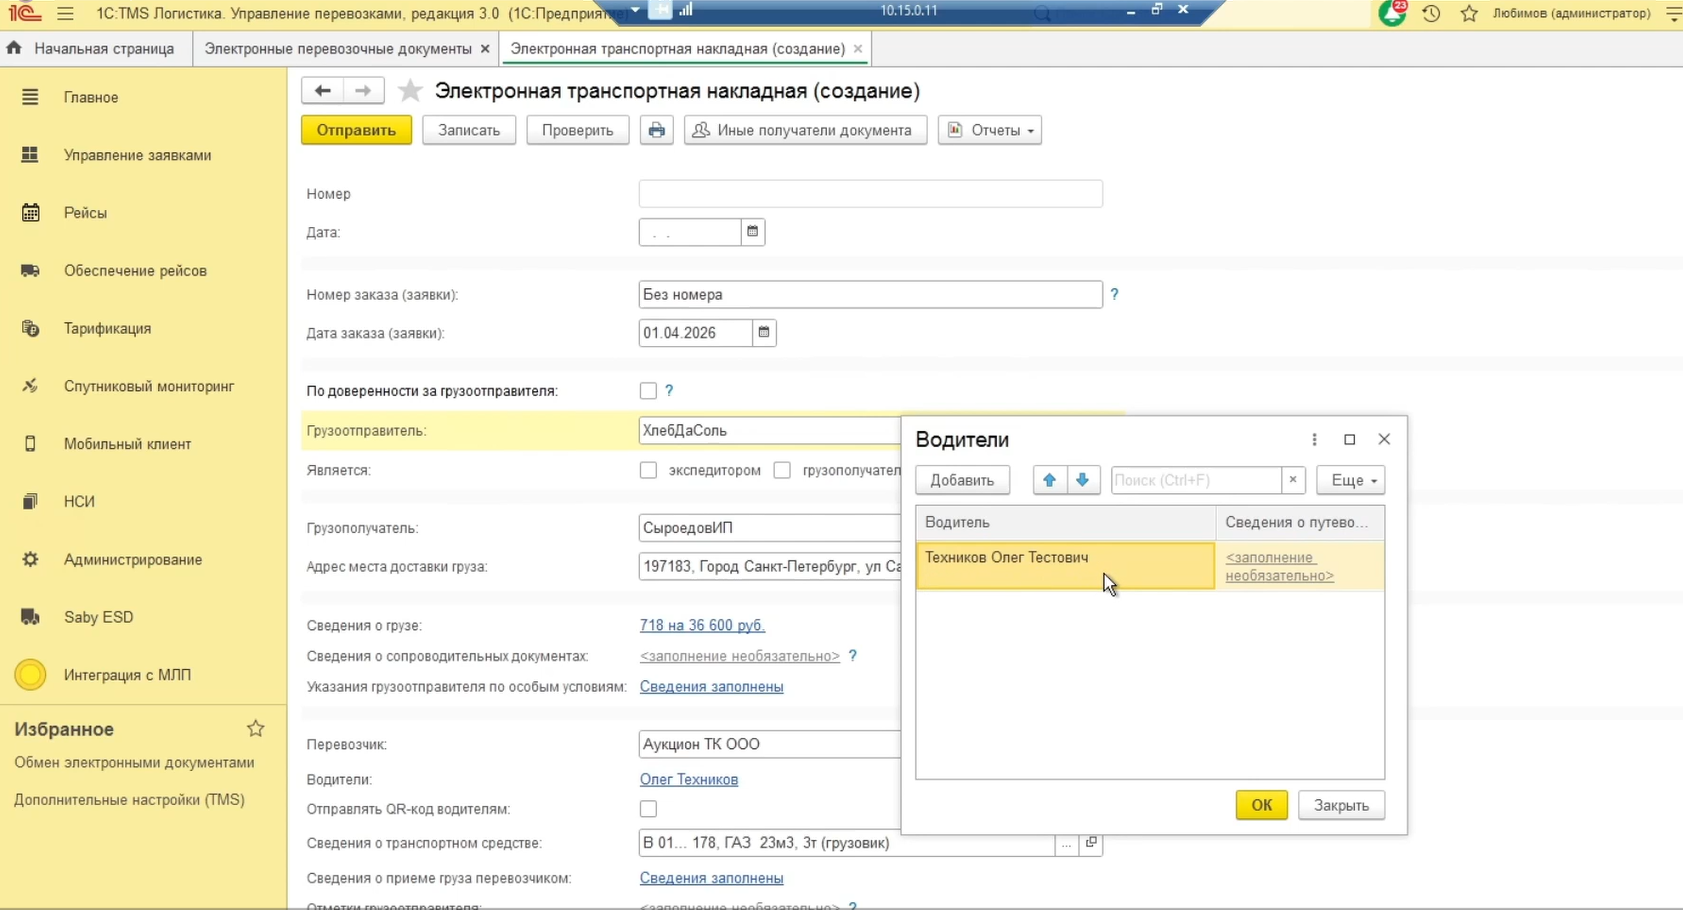This screenshot has height=910, width=1683.
Task: Switch to Электронные перевозочные документы tab
Action: click(x=338, y=49)
